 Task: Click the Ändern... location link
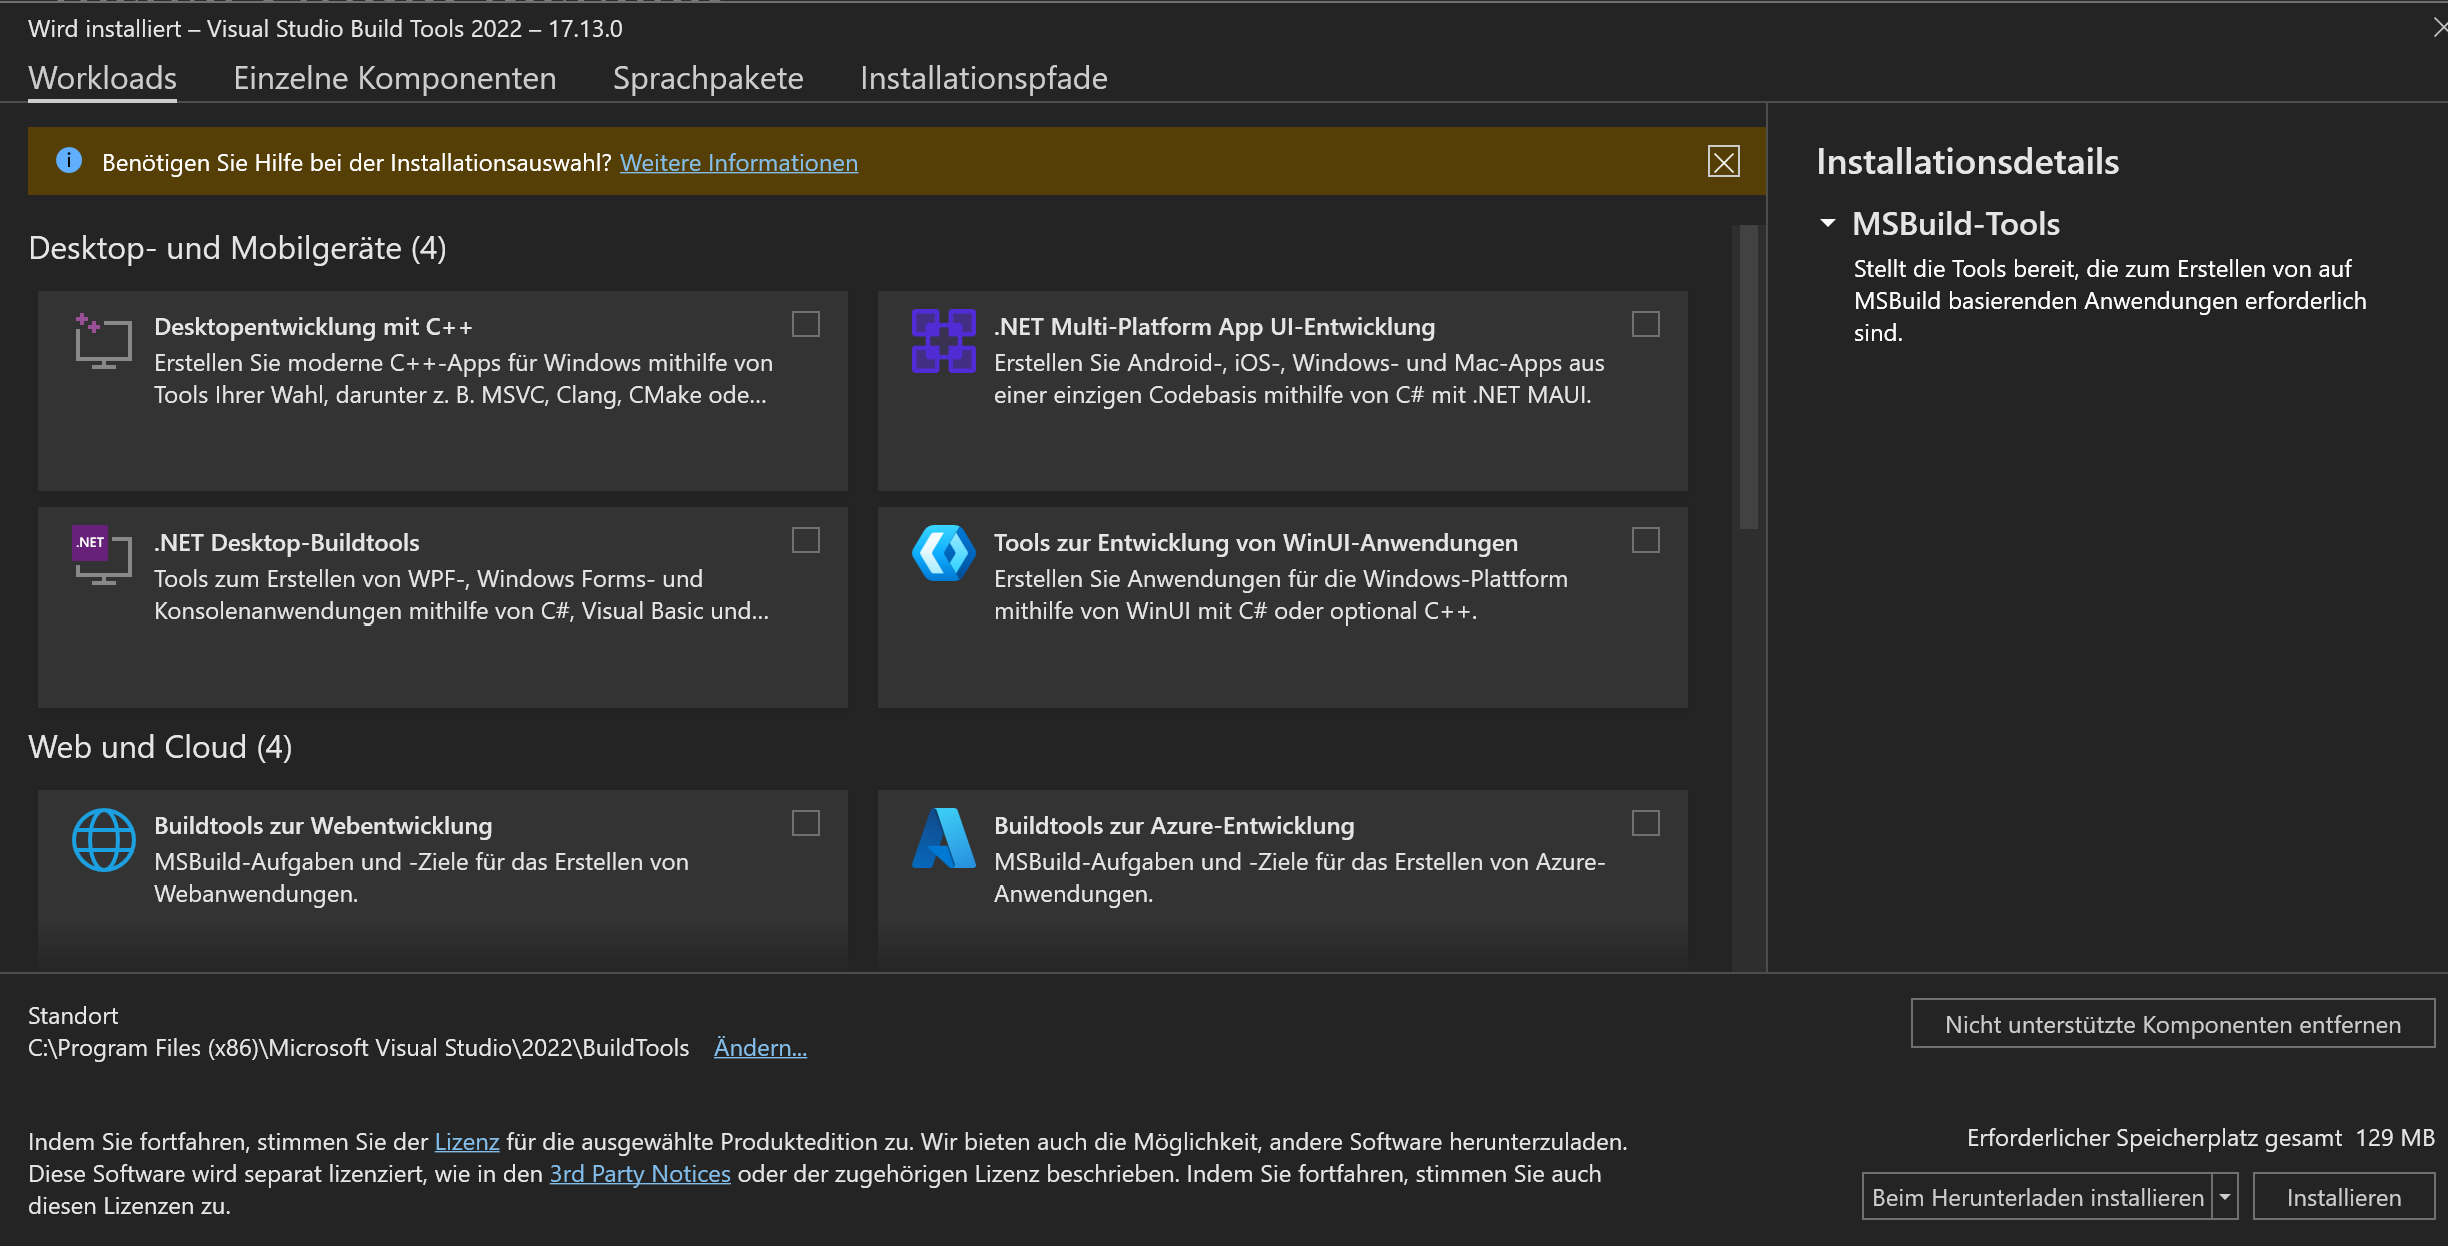click(760, 1047)
